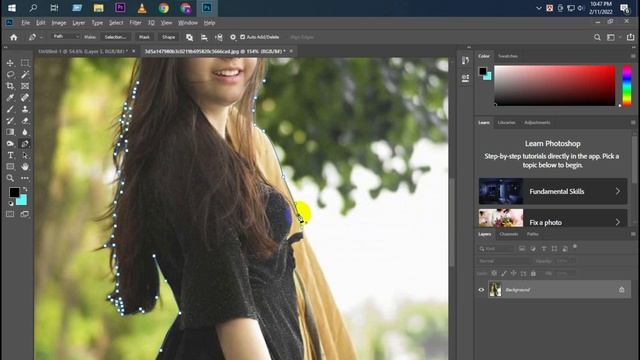Expand the Fix a photo tutorials
The image size is (640, 360).
[553, 218]
